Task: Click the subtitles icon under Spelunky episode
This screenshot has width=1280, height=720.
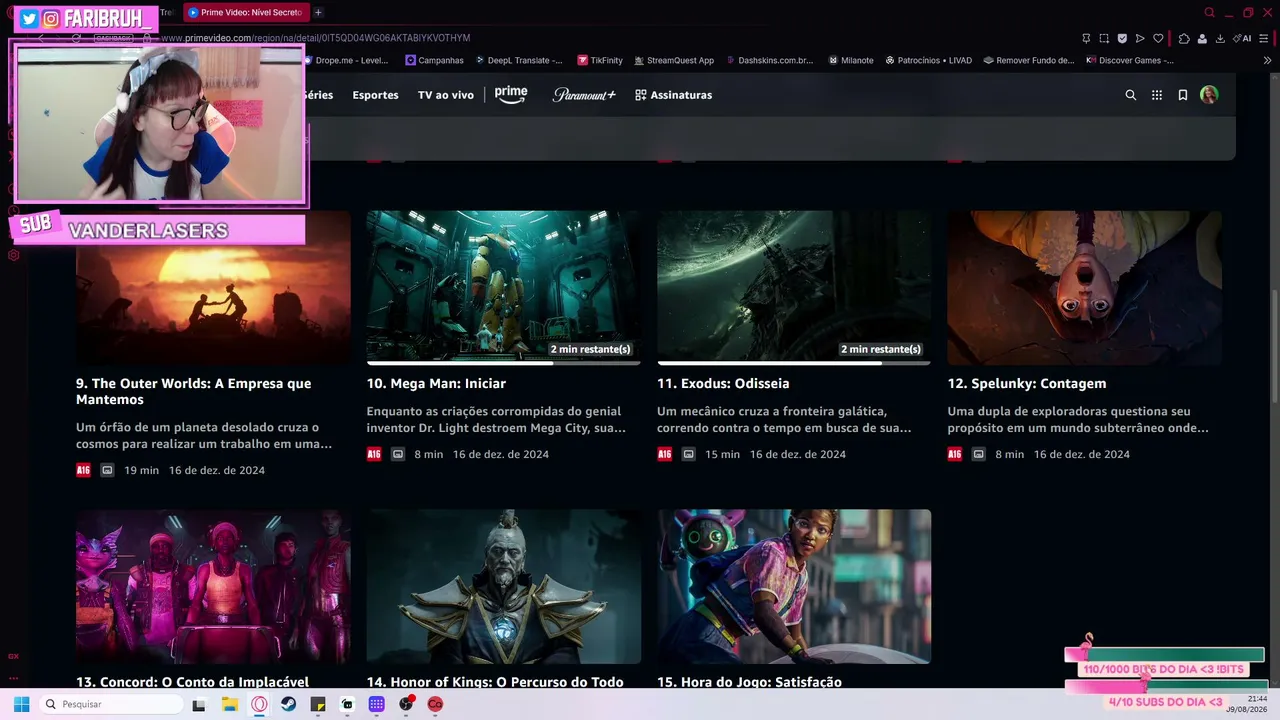Action: pyautogui.click(x=978, y=454)
